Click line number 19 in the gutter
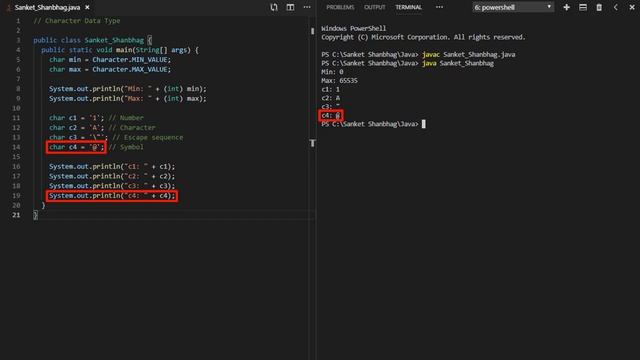640x360 pixels. coord(16,196)
